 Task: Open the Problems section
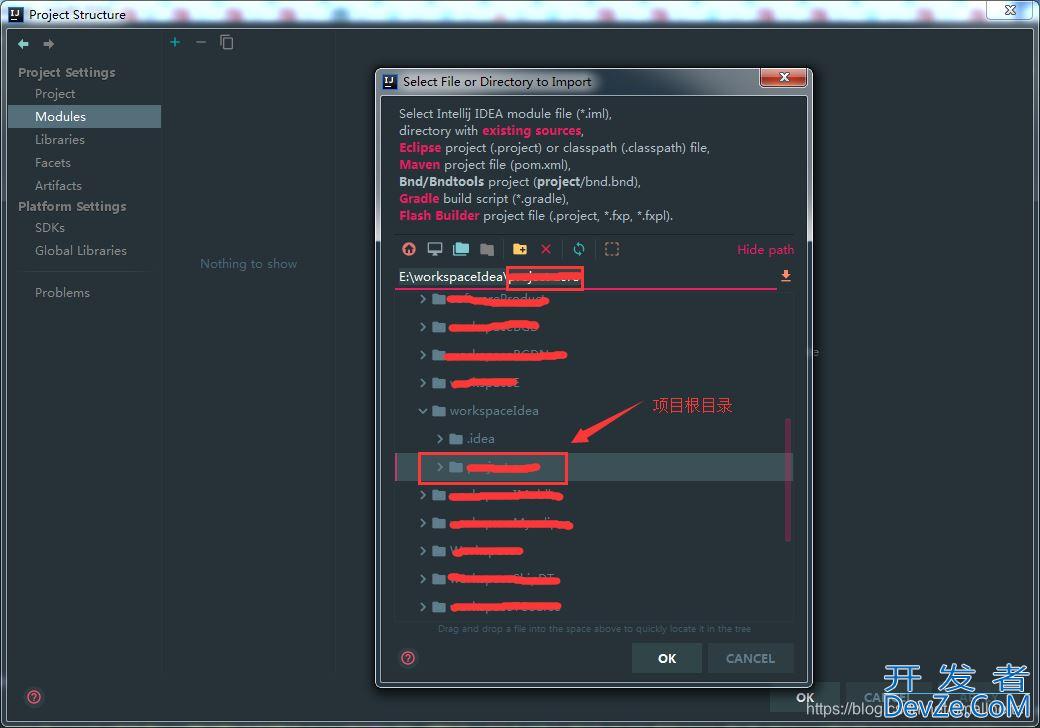click(x=62, y=293)
